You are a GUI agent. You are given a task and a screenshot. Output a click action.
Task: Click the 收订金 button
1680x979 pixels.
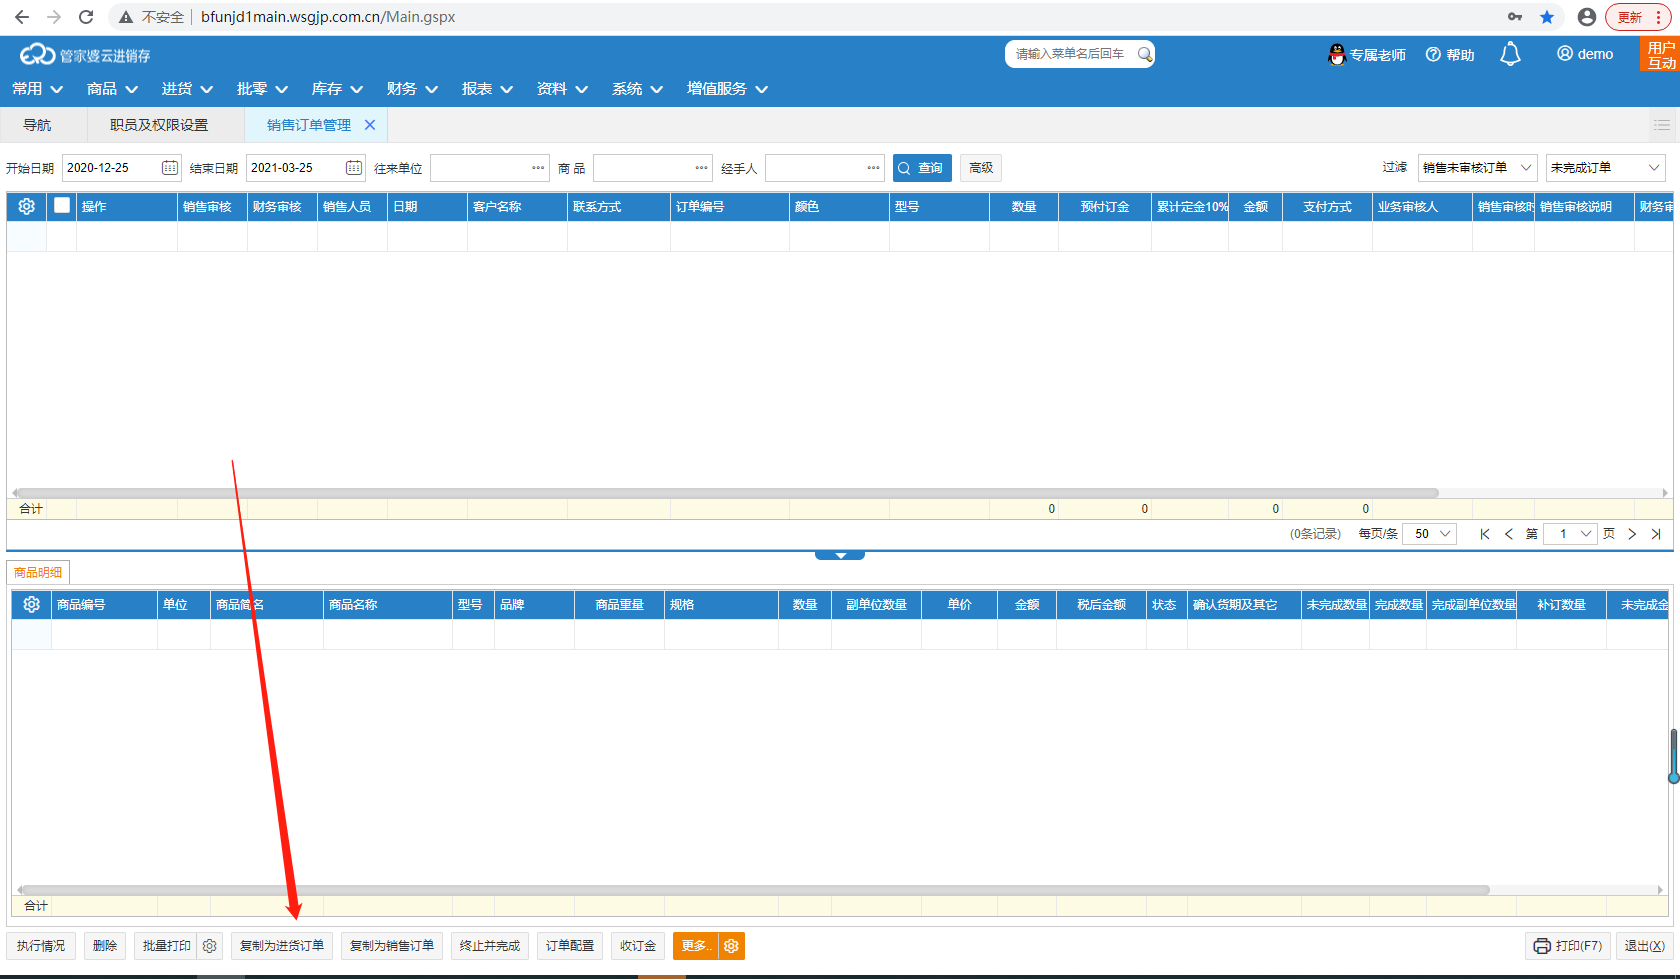(638, 946)
